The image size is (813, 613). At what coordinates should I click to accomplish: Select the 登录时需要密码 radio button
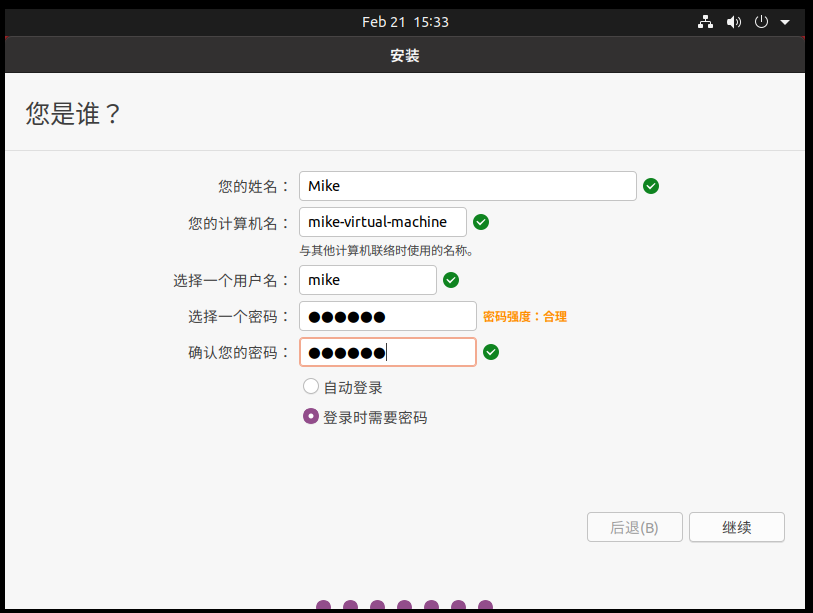coord(311,416)
